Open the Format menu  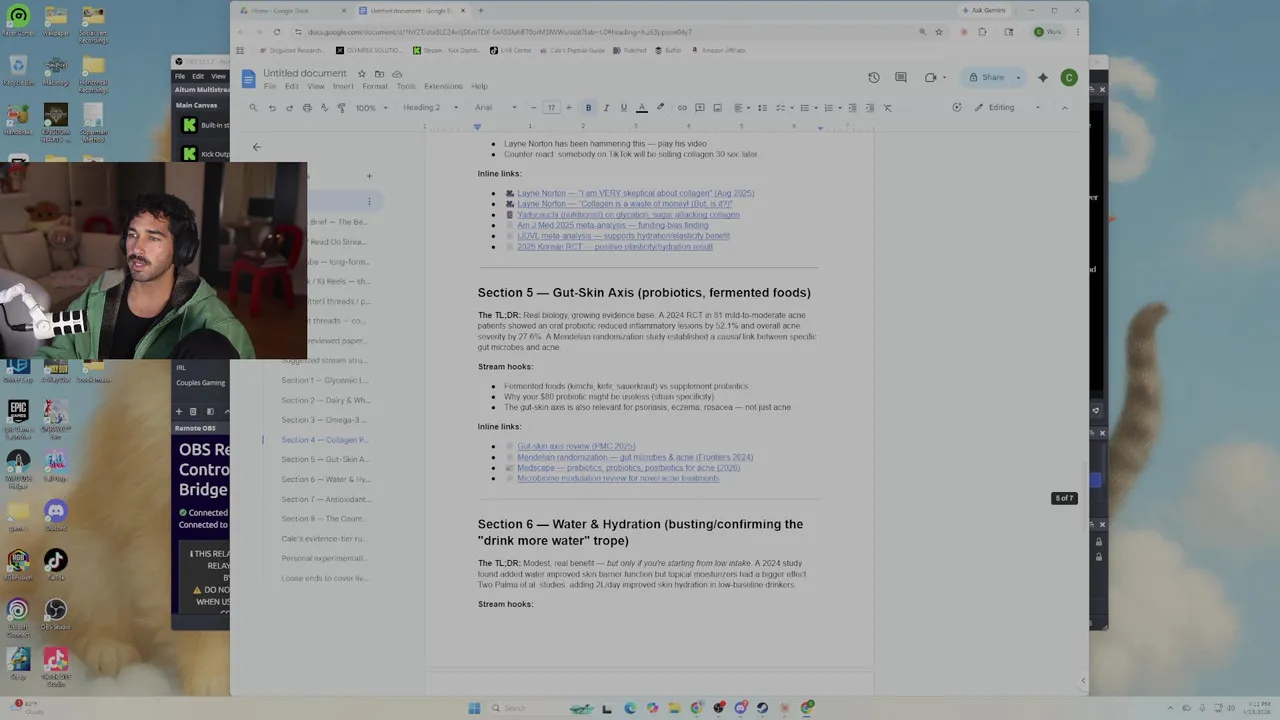point(375,87)
